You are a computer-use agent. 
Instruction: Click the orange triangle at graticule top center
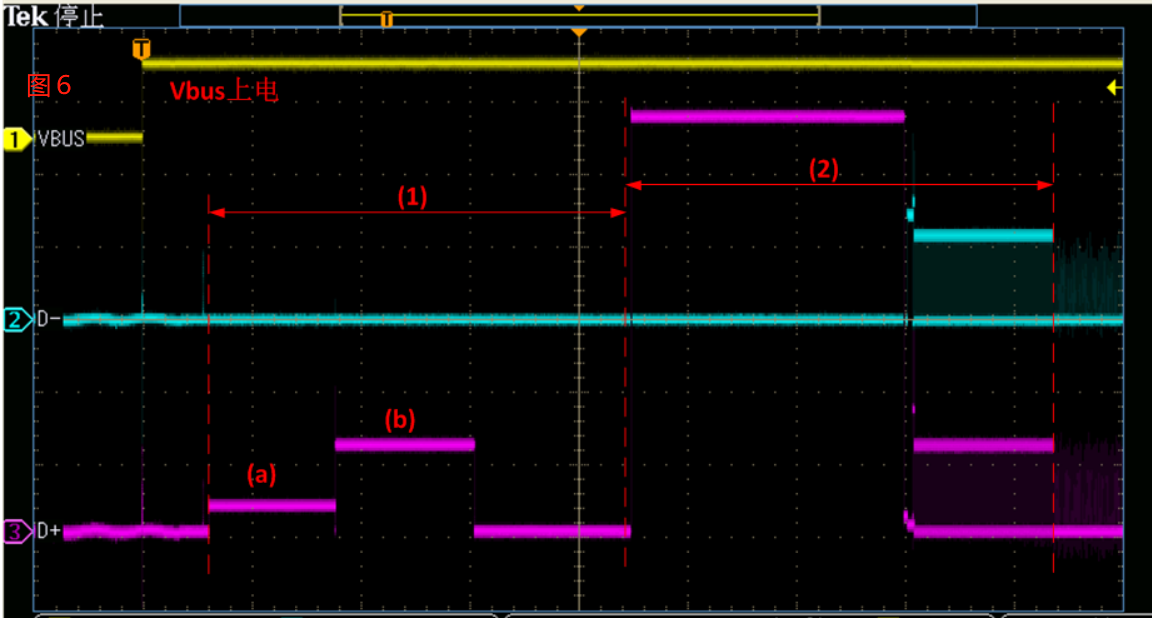(578, 34)
